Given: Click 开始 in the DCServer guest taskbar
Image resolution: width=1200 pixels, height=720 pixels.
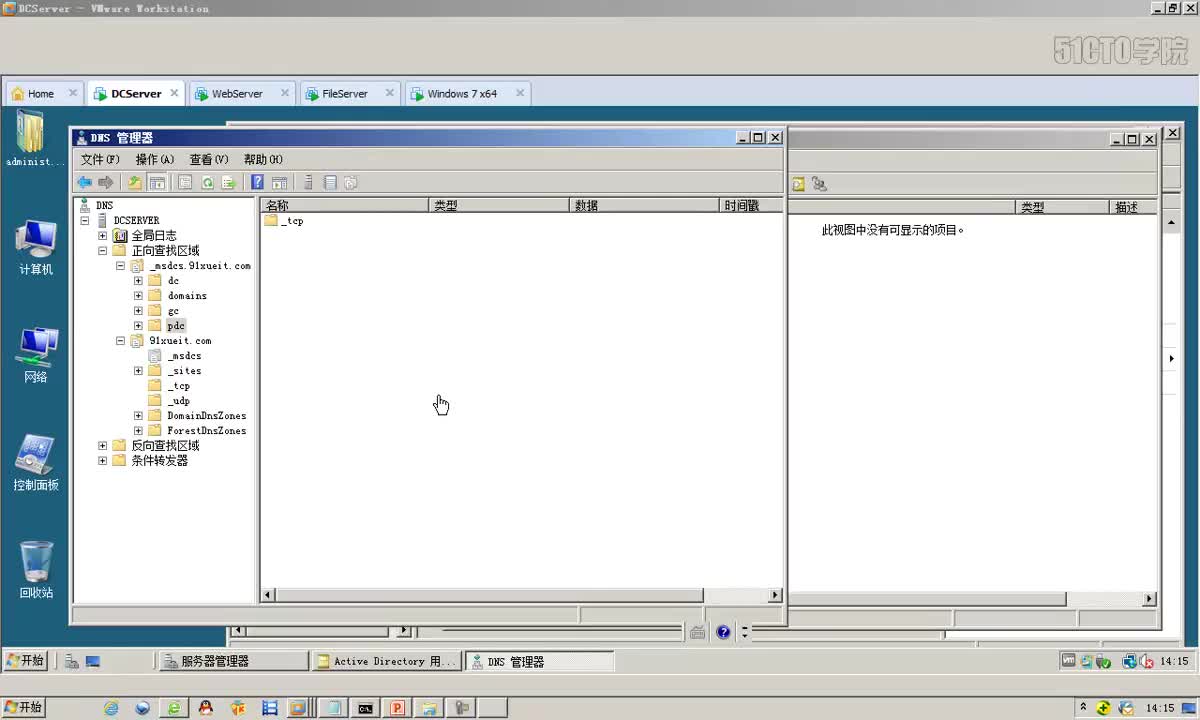Looking at the screenshot, I should [x=25, y=661].
